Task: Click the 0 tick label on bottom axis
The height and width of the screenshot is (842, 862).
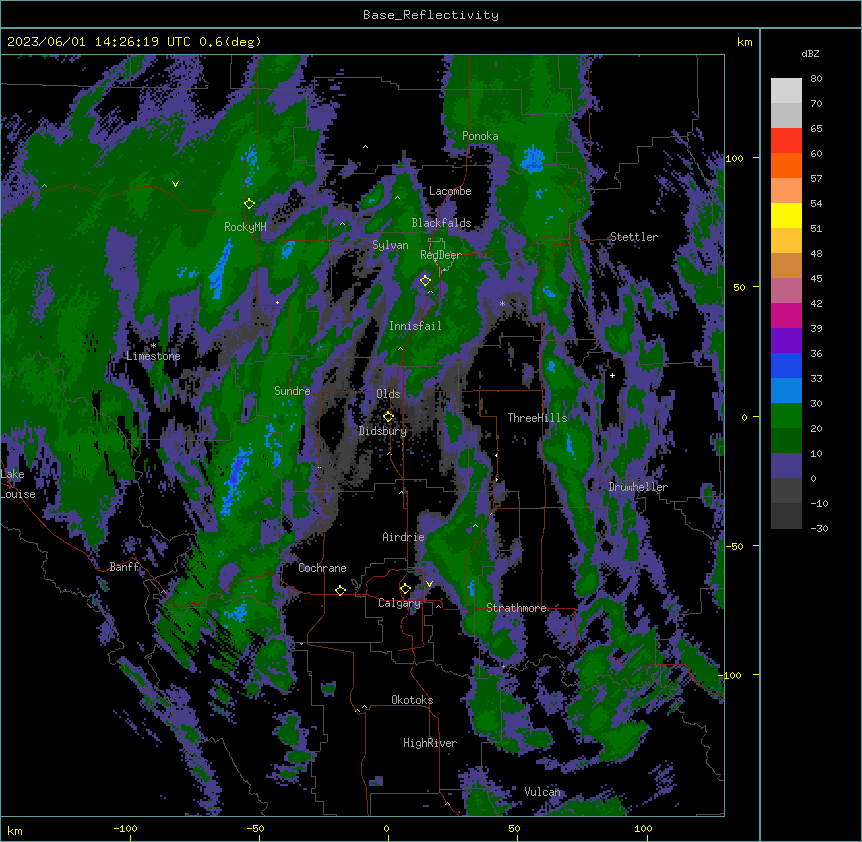Action: [386, 828]
